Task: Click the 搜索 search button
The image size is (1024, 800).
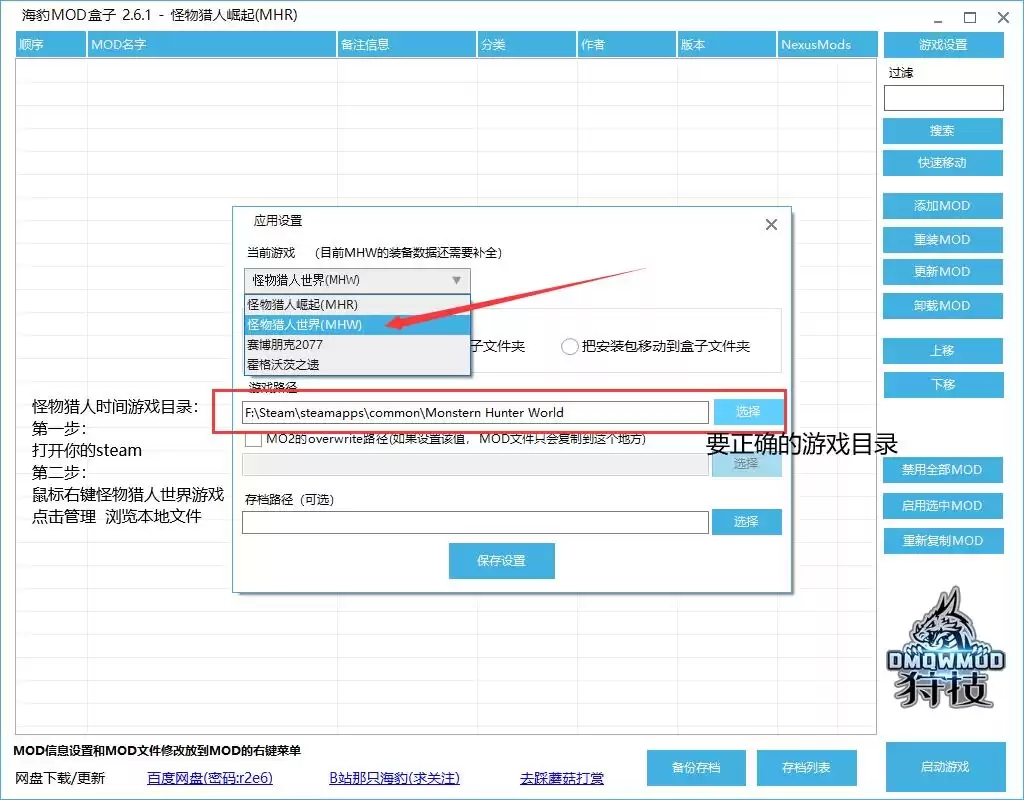Action: click(942, 131)
